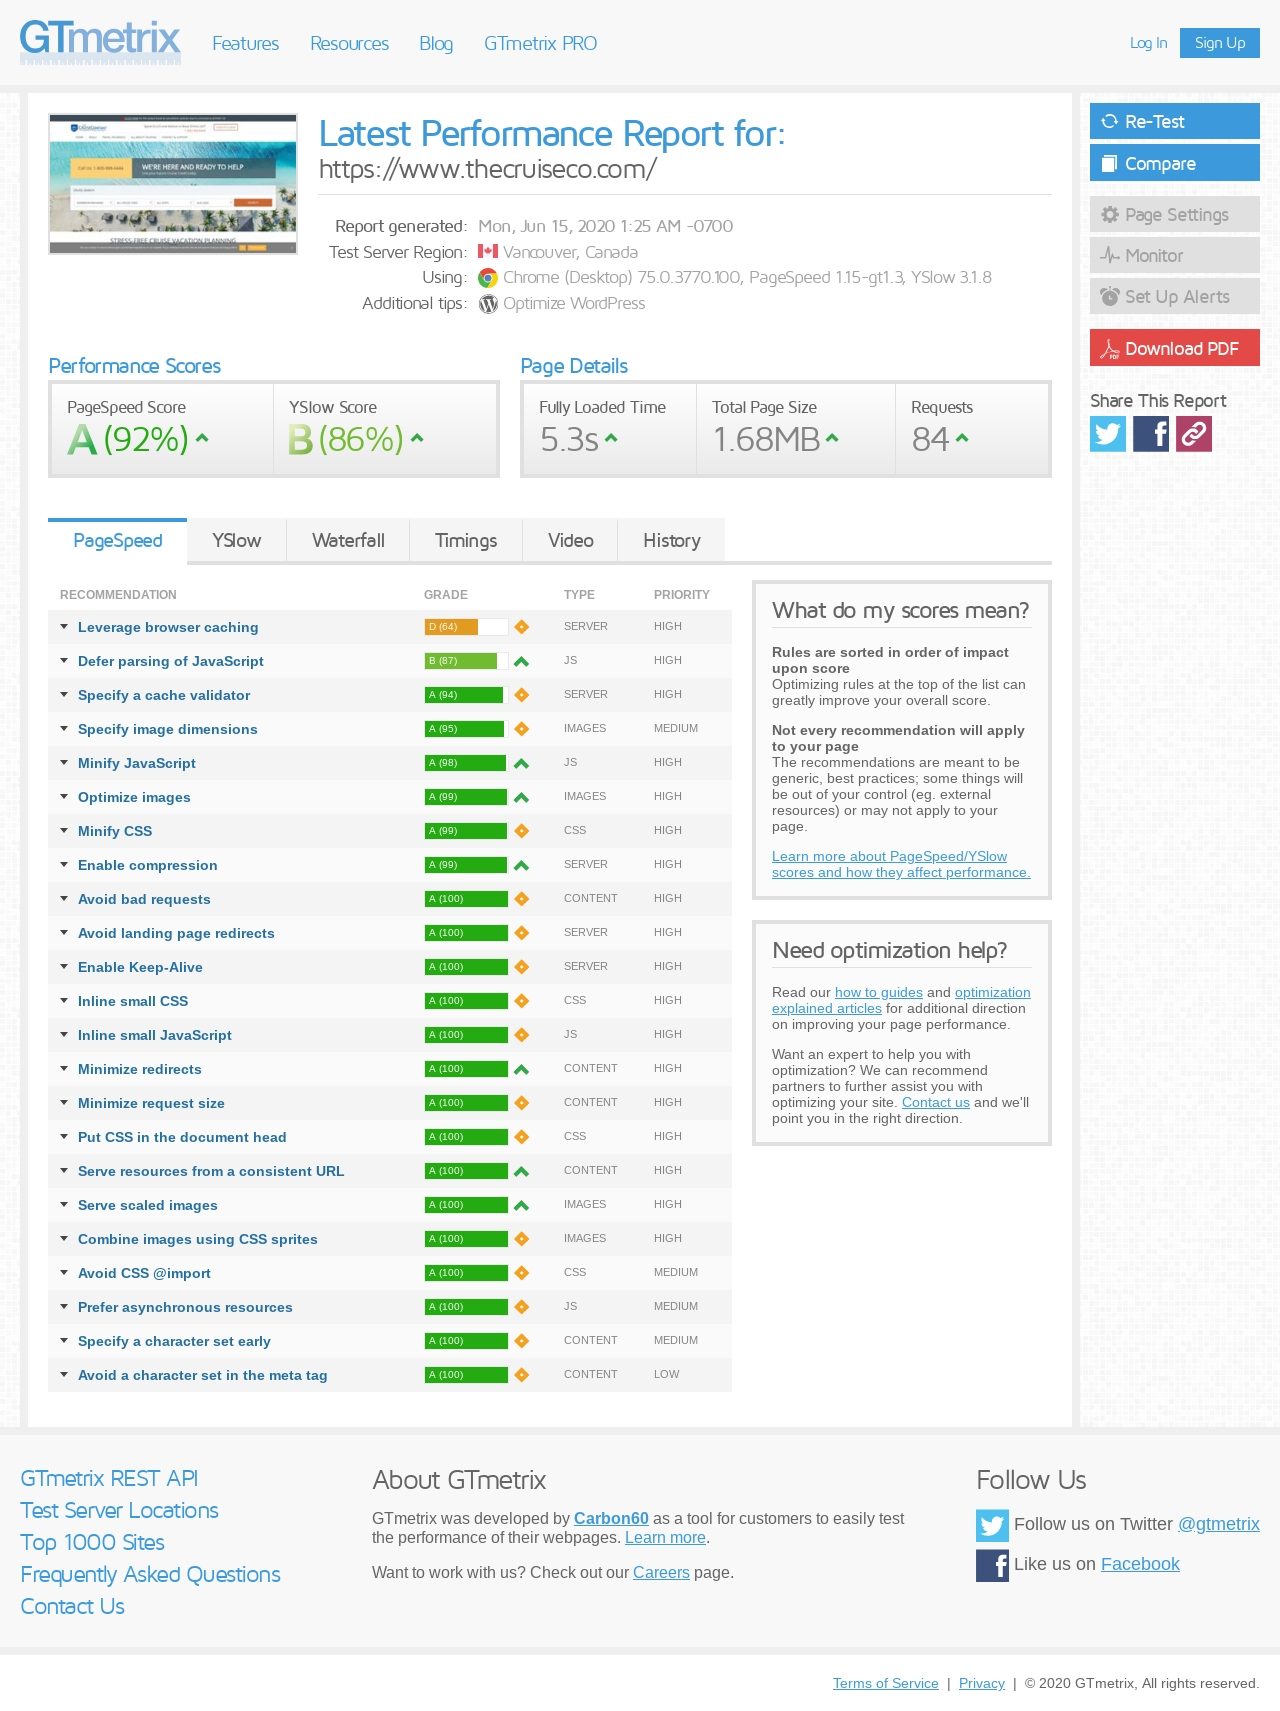Download the report as PDF
Viewport: 1280px width, 1711px height.
click(x=1175, y=348)
